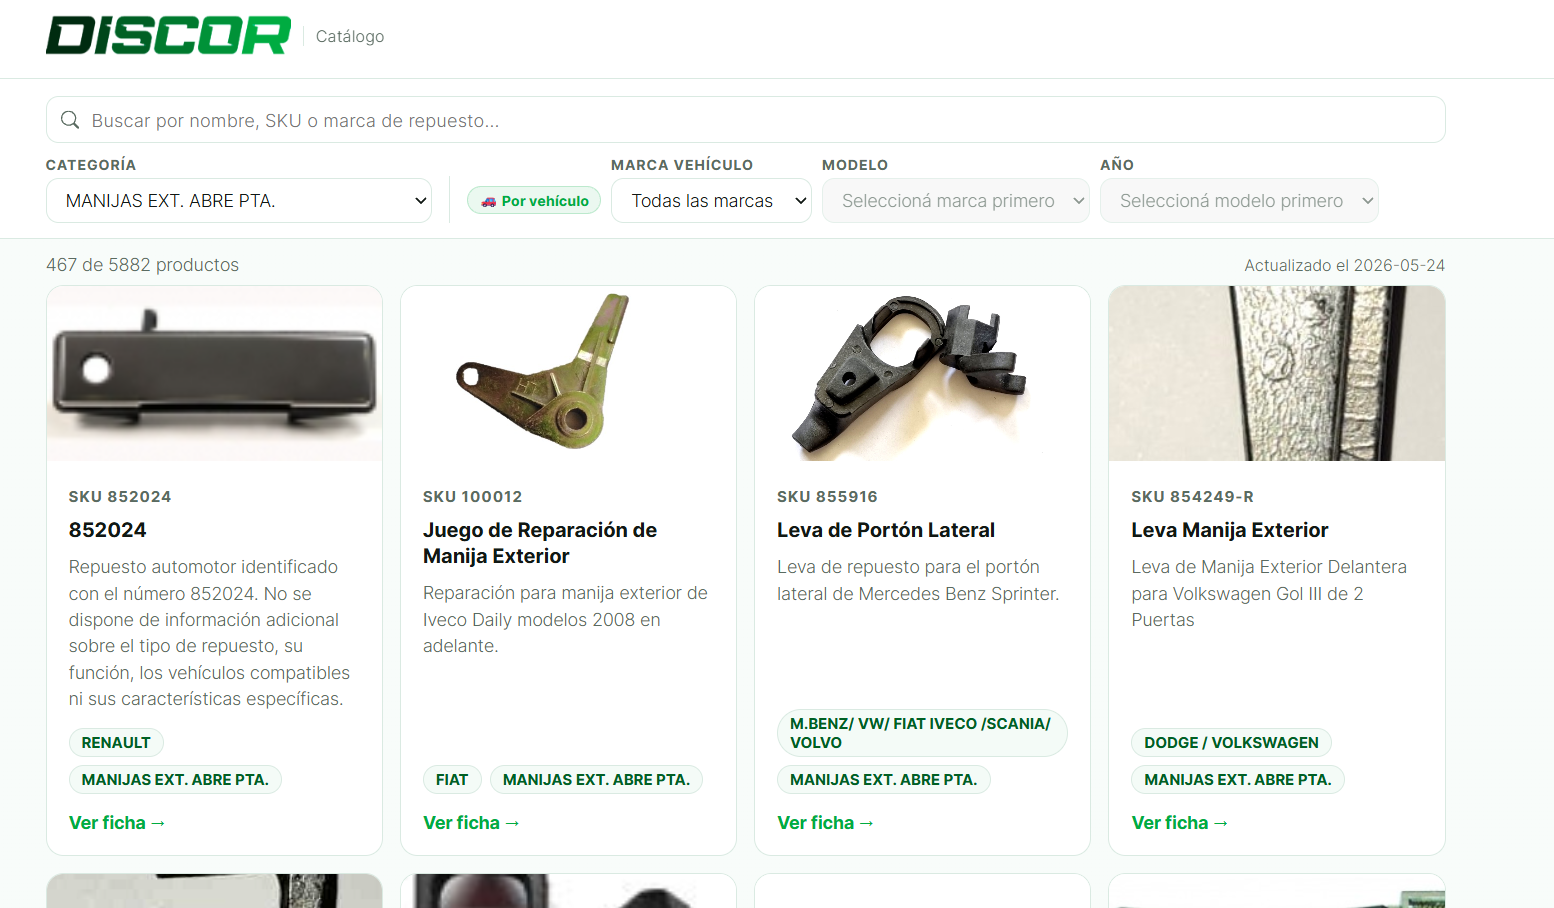Click Ver ficha for SKU 100012
Viewport: 1554px width, 908px height.
coord(471,823)
